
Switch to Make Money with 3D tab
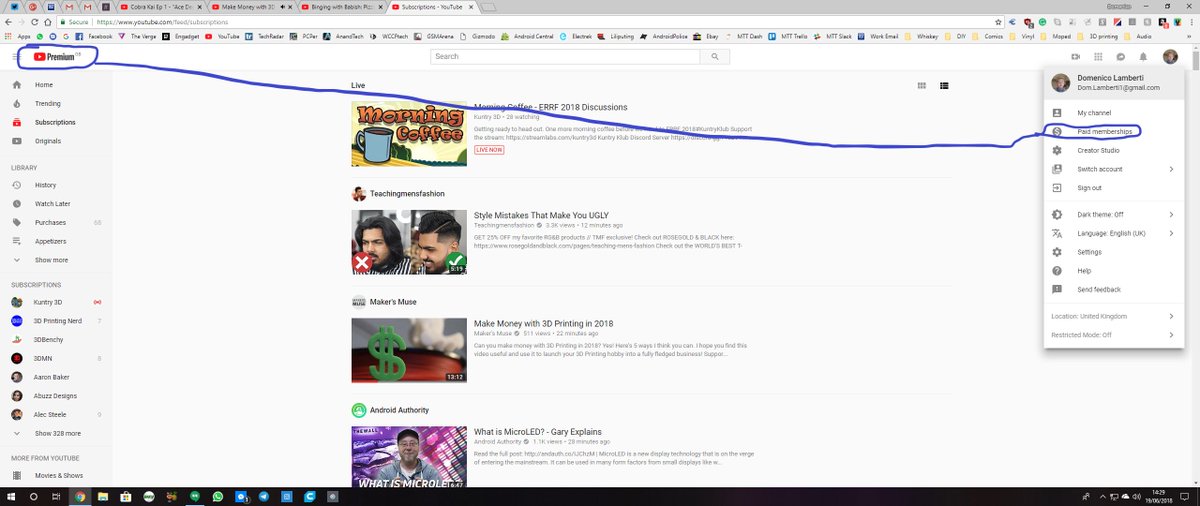(x=250, y=7)
